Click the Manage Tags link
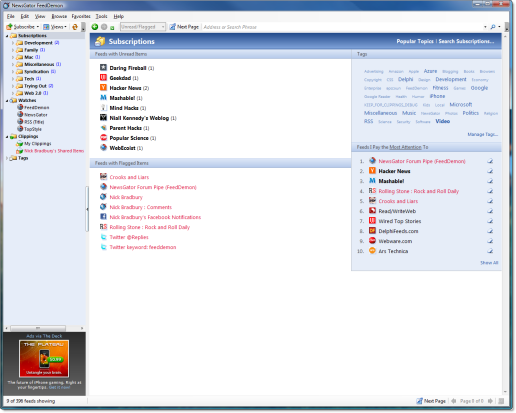The width and height of the screenshot is (516, 413). tap(483, 134)
